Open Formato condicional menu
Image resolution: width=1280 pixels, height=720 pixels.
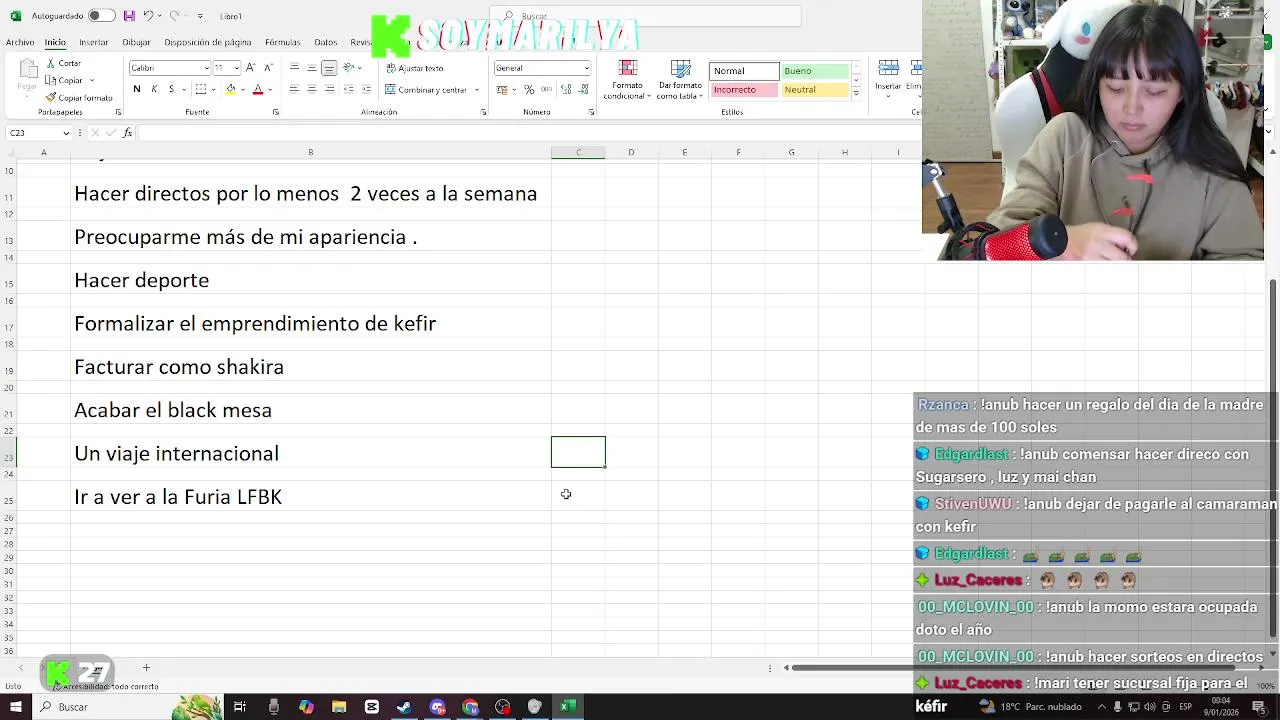pos(627,80)
